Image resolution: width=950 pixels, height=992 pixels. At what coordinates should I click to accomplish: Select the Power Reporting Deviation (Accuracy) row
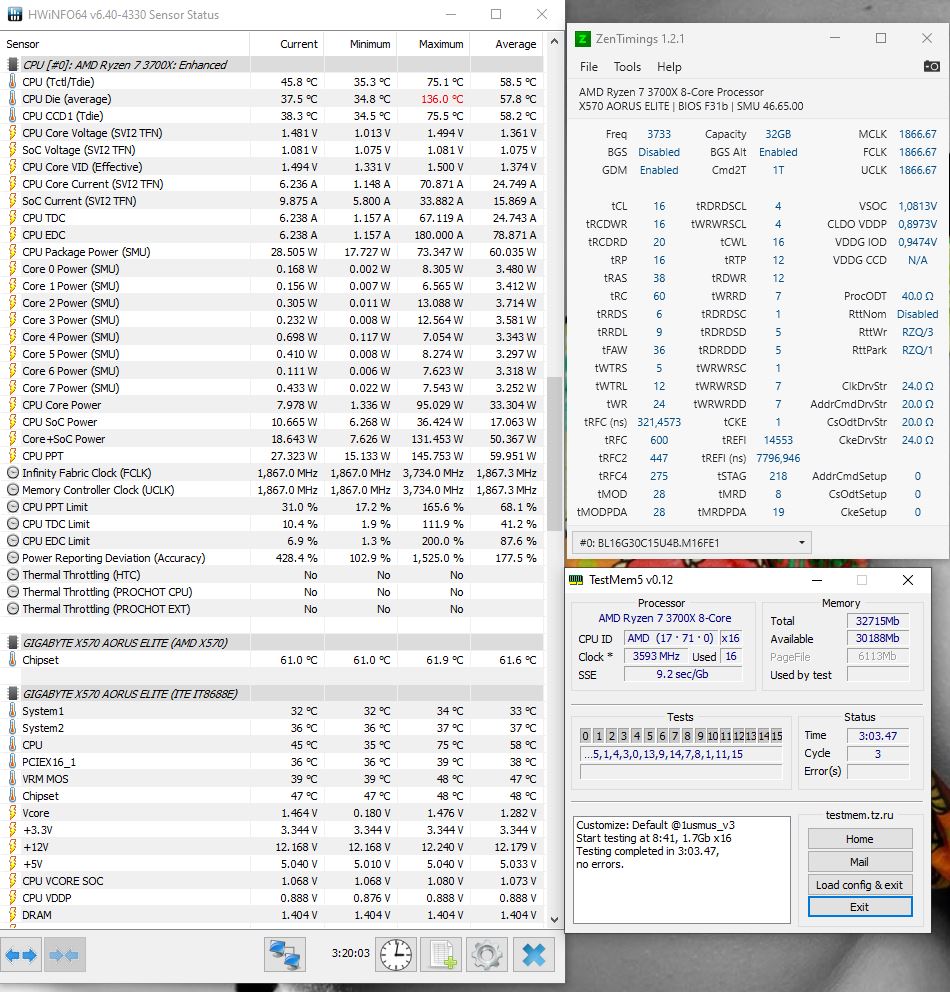click(x=272, y=558)
